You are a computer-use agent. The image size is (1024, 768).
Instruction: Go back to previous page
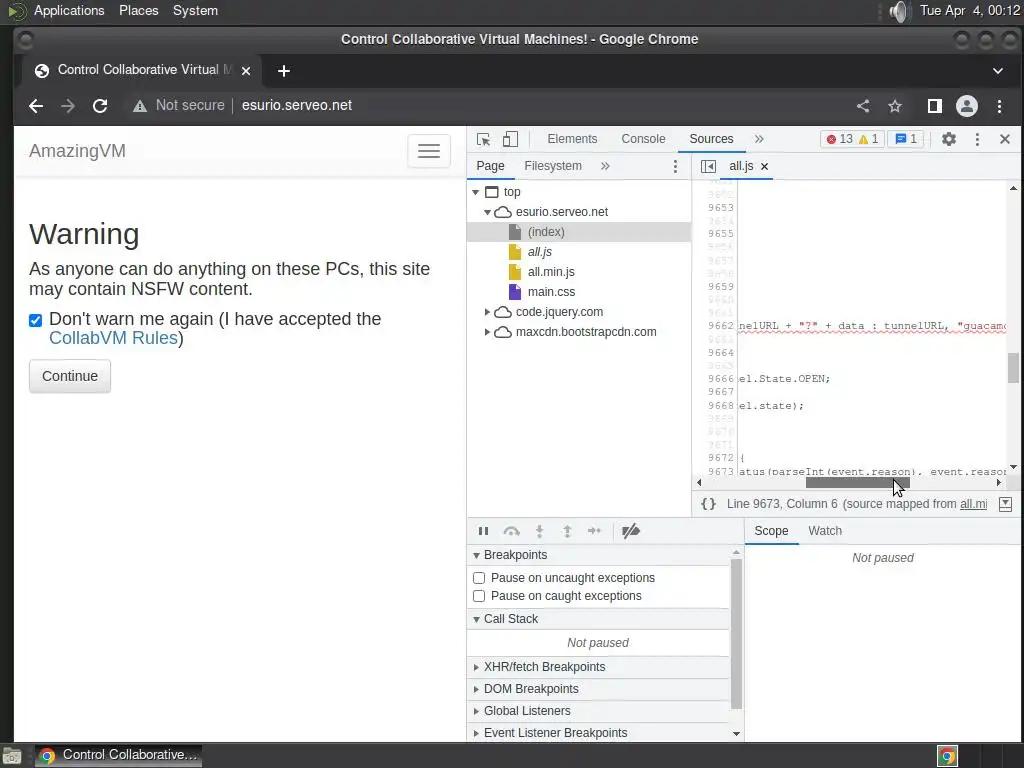pyautogui.click(x=36, y=106)
